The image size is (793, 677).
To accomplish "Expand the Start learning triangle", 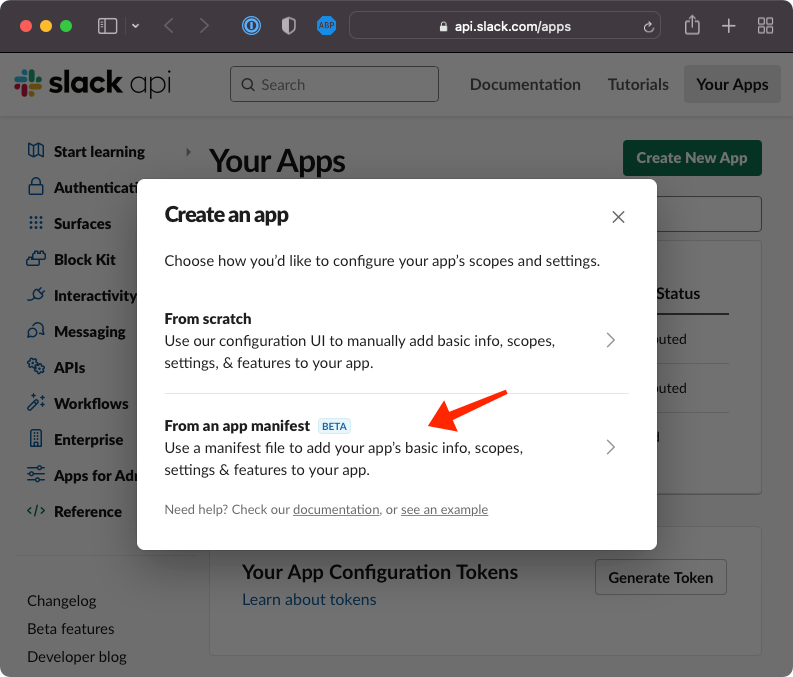I will point(188,152).
